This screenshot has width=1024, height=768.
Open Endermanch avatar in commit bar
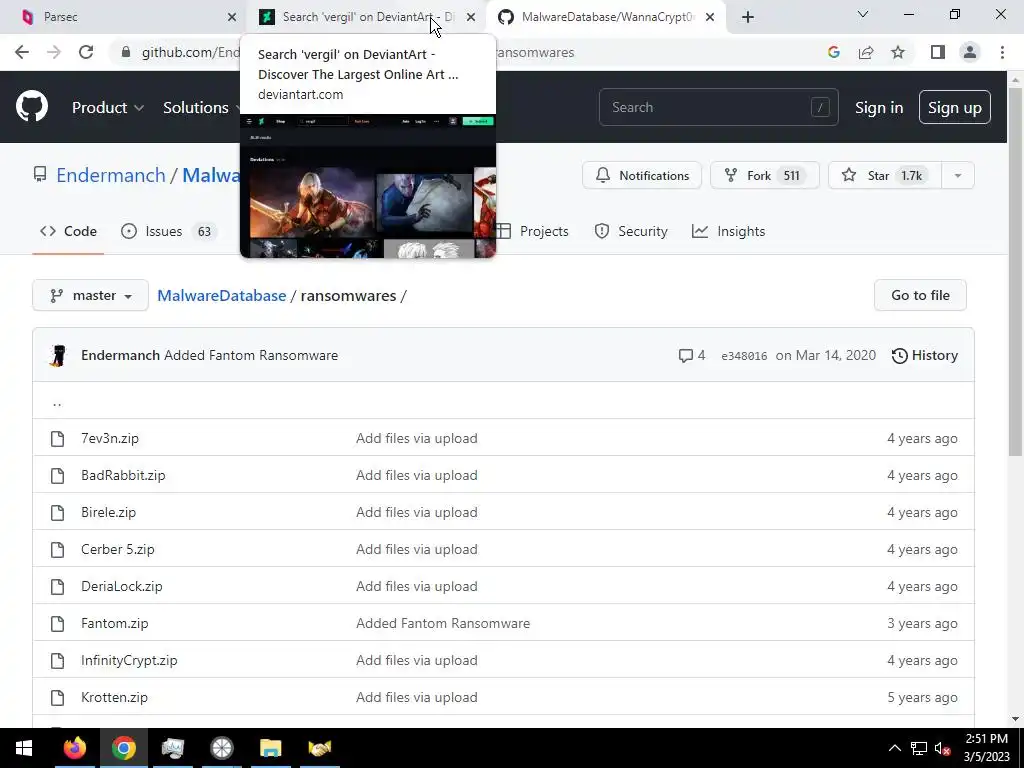[58, 356]
